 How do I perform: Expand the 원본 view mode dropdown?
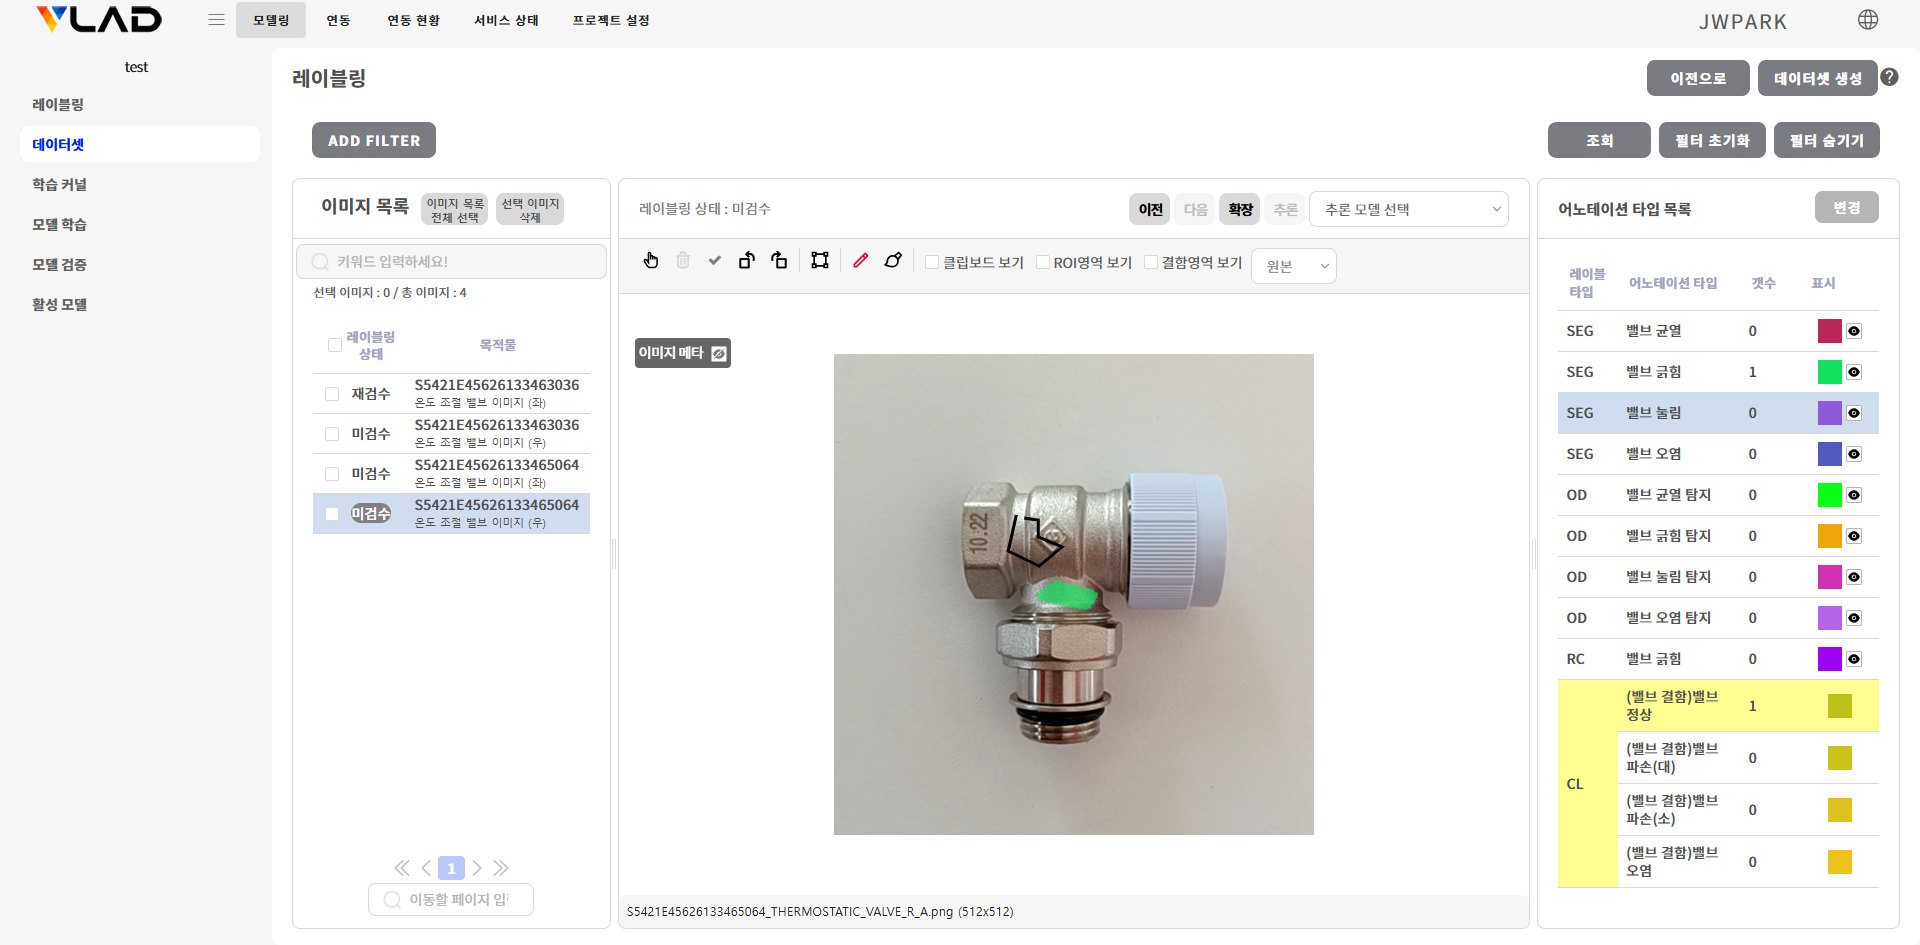coord(1294,266)
